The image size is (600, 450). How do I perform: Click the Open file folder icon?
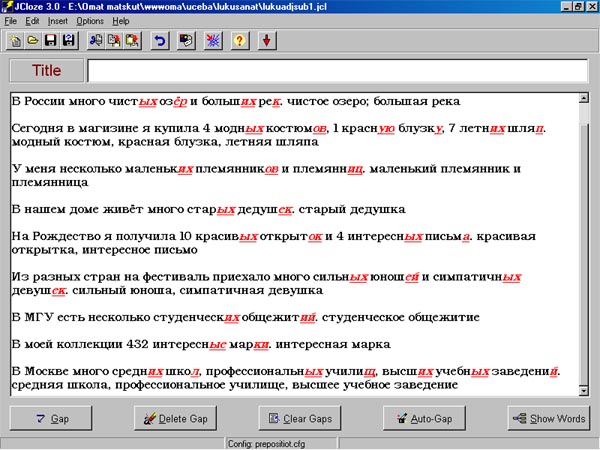pos(34,41)
